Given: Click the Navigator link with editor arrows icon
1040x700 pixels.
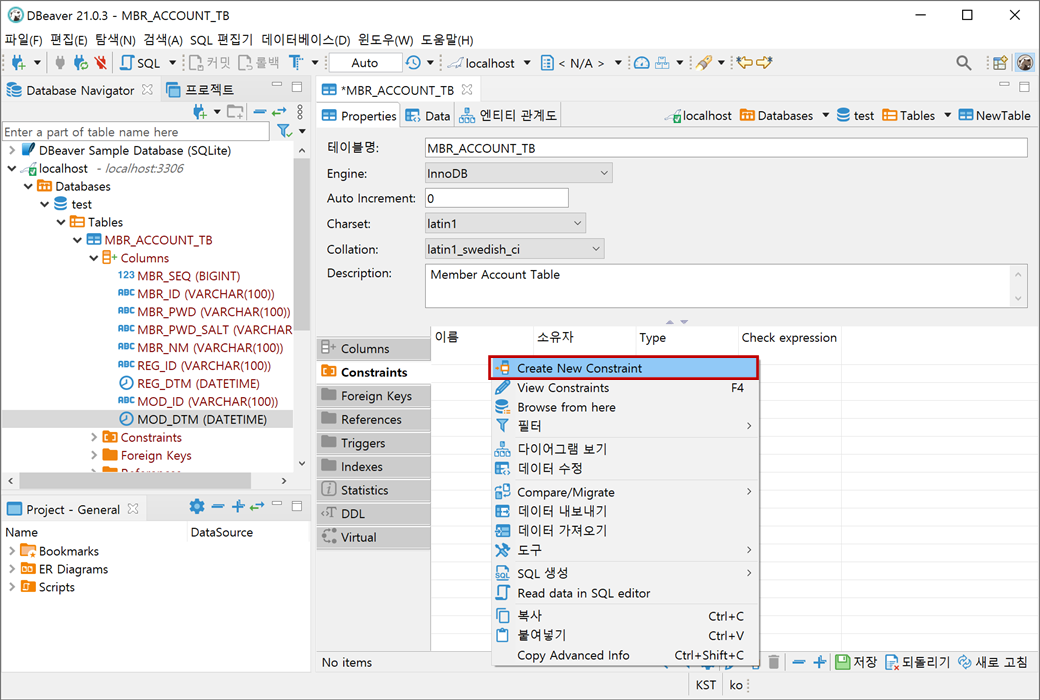Looking at the screenshot, I should point(279,112).
